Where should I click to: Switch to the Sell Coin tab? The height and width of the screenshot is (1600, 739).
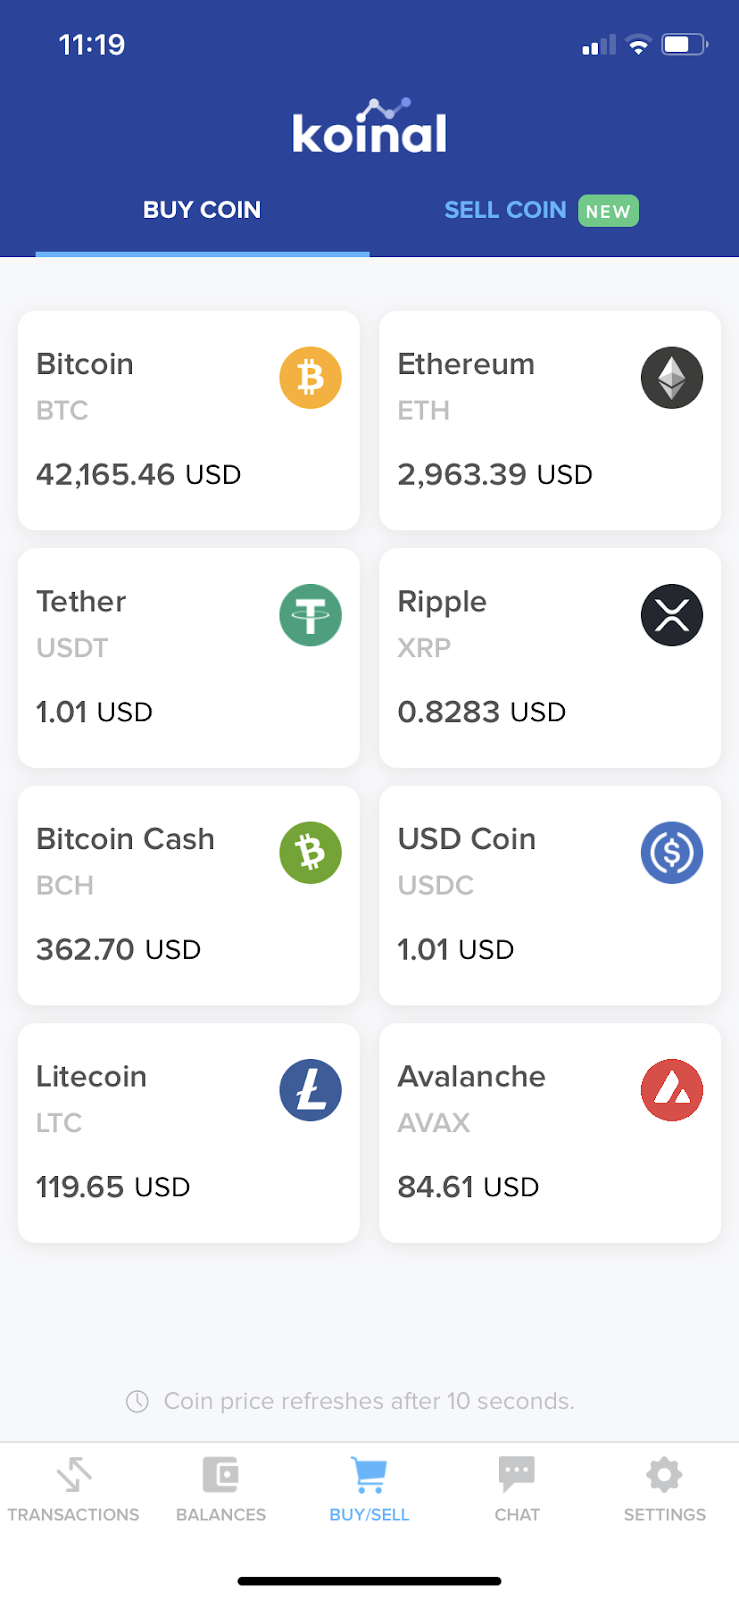coord(506,210)
